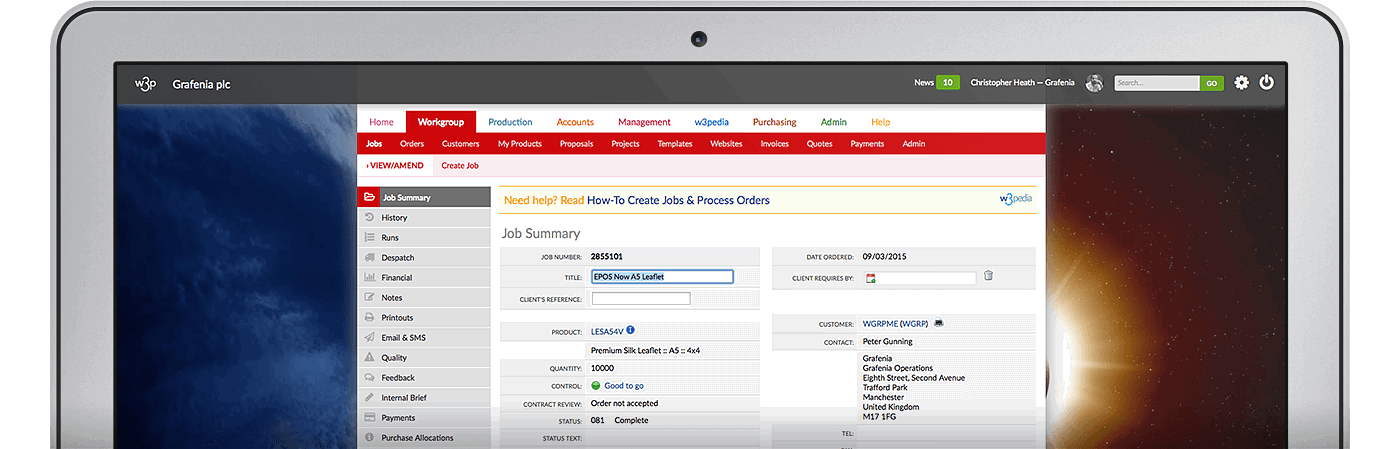Click the settings gear icon
The width and height of the screenshot is (1400, 449).
pyautogui.click(x=1241, y=83)
